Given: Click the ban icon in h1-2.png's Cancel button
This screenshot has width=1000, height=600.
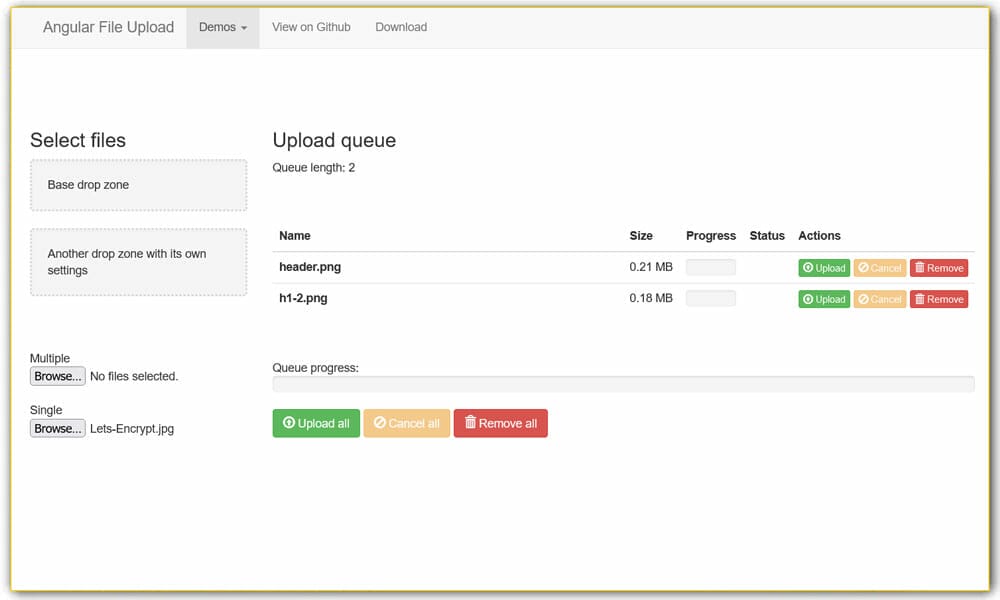Looking at the screenshot, I should coord(862,298).
